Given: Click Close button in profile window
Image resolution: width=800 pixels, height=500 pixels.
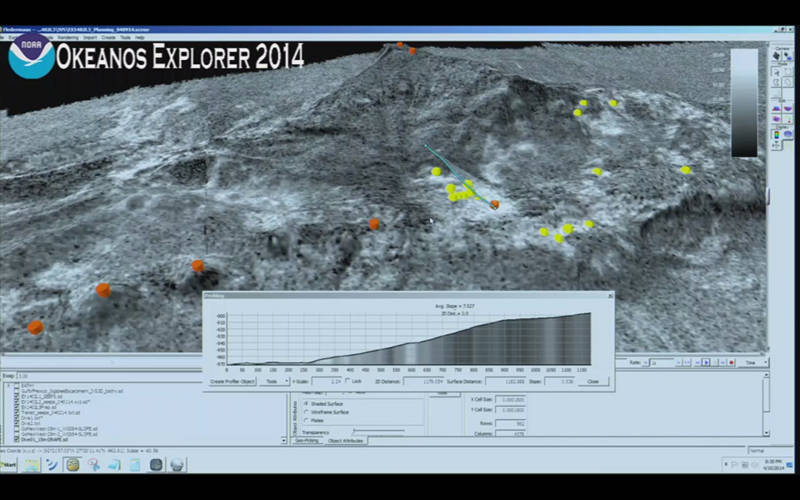Looking at the screenshot, I should 593,382.
